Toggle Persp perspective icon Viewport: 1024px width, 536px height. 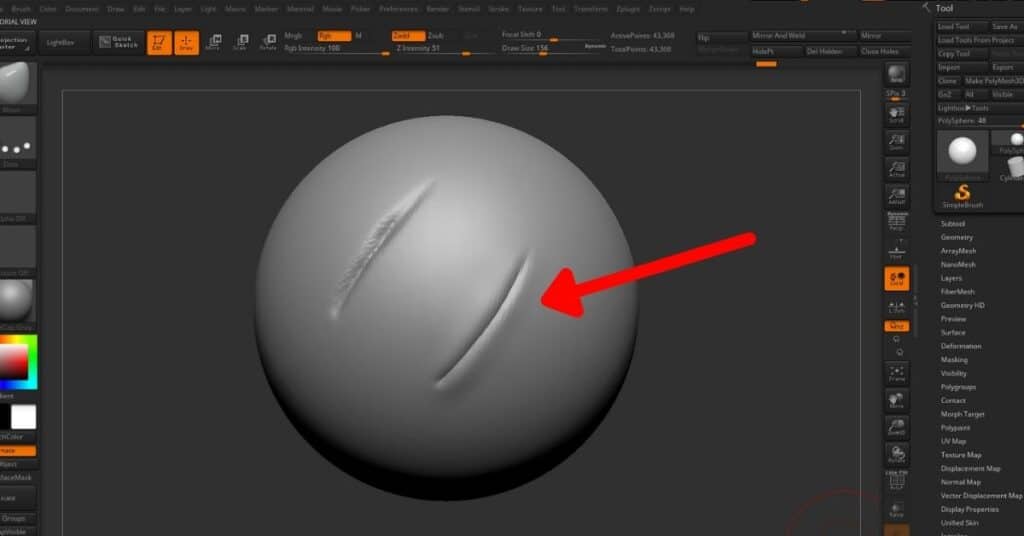[897, 221]
